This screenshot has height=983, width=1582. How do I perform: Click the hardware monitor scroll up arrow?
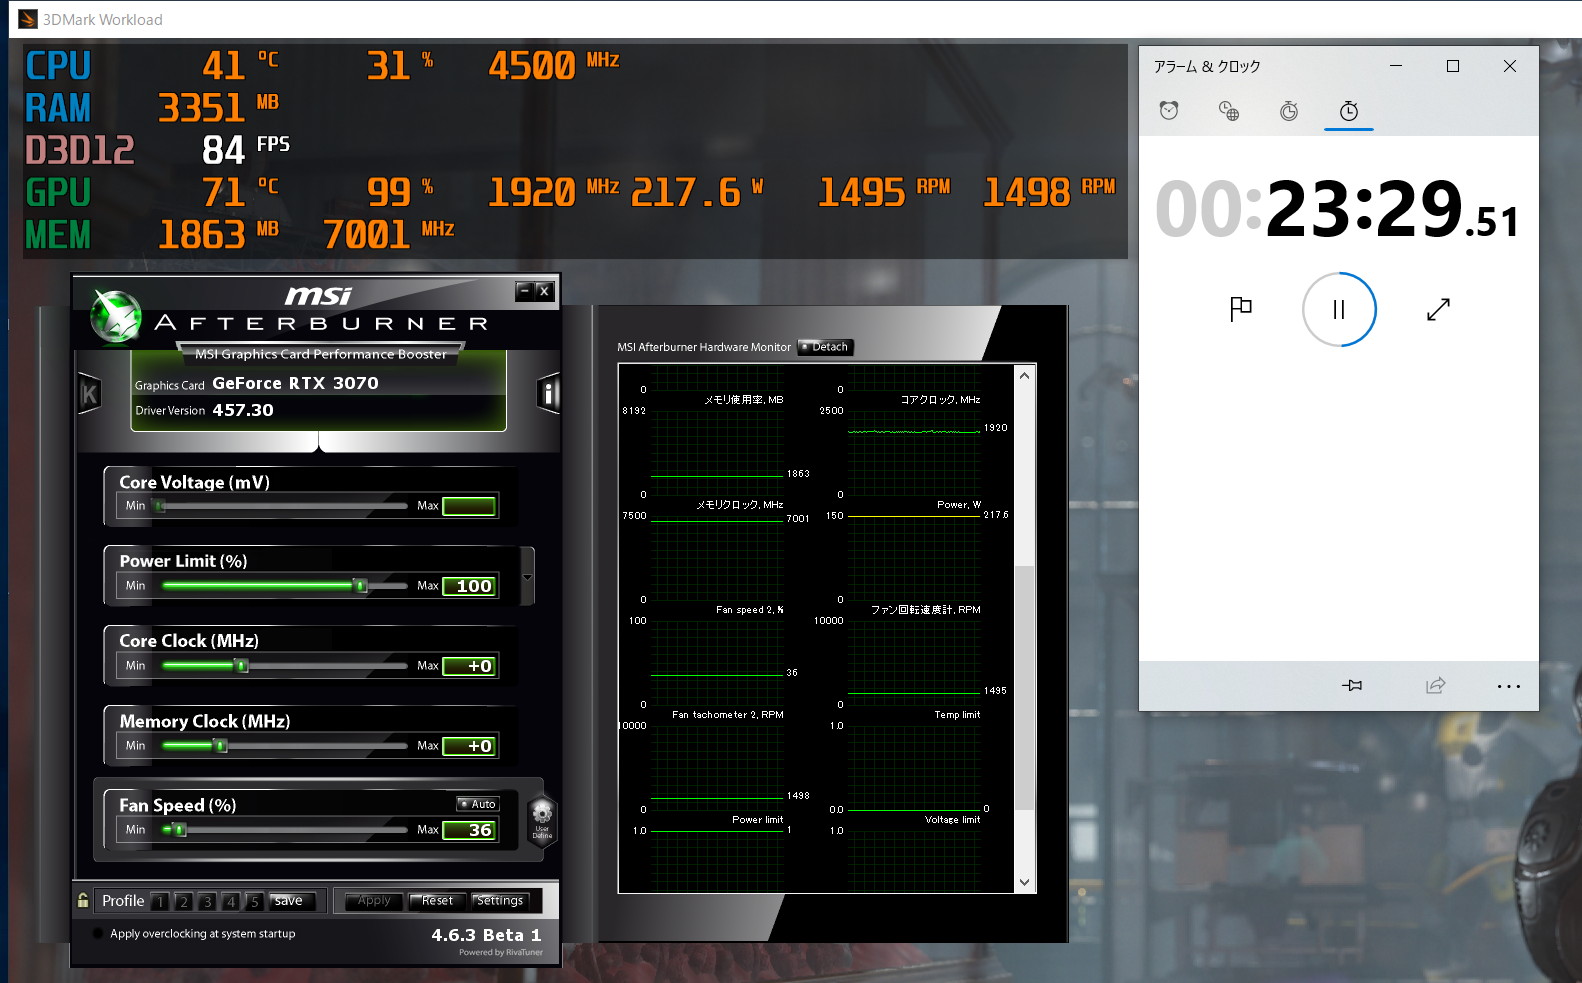pyautogui.click(x=1024, y=376)
